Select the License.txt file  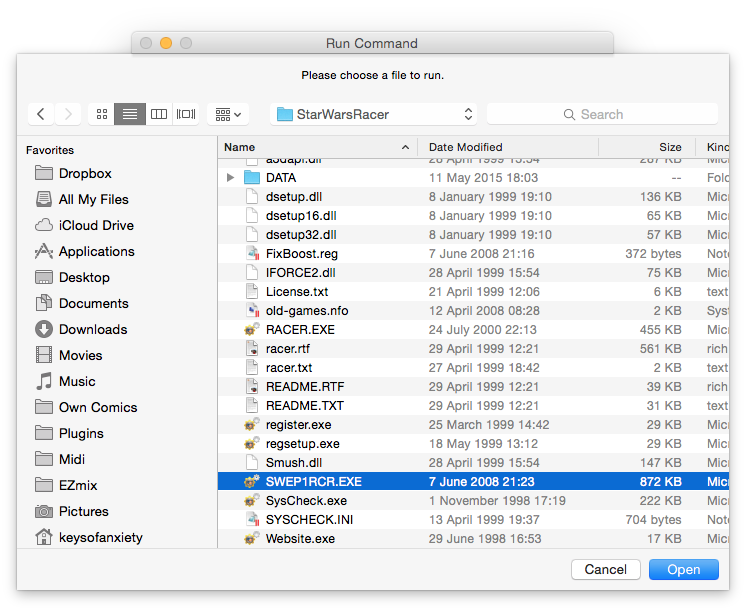473,292
